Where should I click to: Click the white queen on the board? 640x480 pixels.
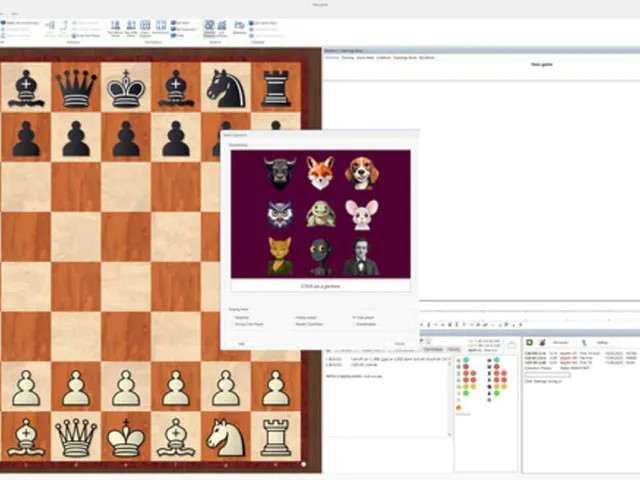click(x=76, y=437)
